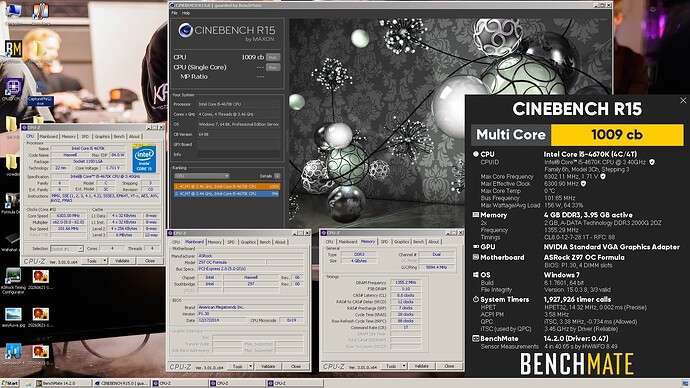Open the CPU-Z desktop shortcut icon
This screenshot has width=690, height=388.
pos(13,87)
